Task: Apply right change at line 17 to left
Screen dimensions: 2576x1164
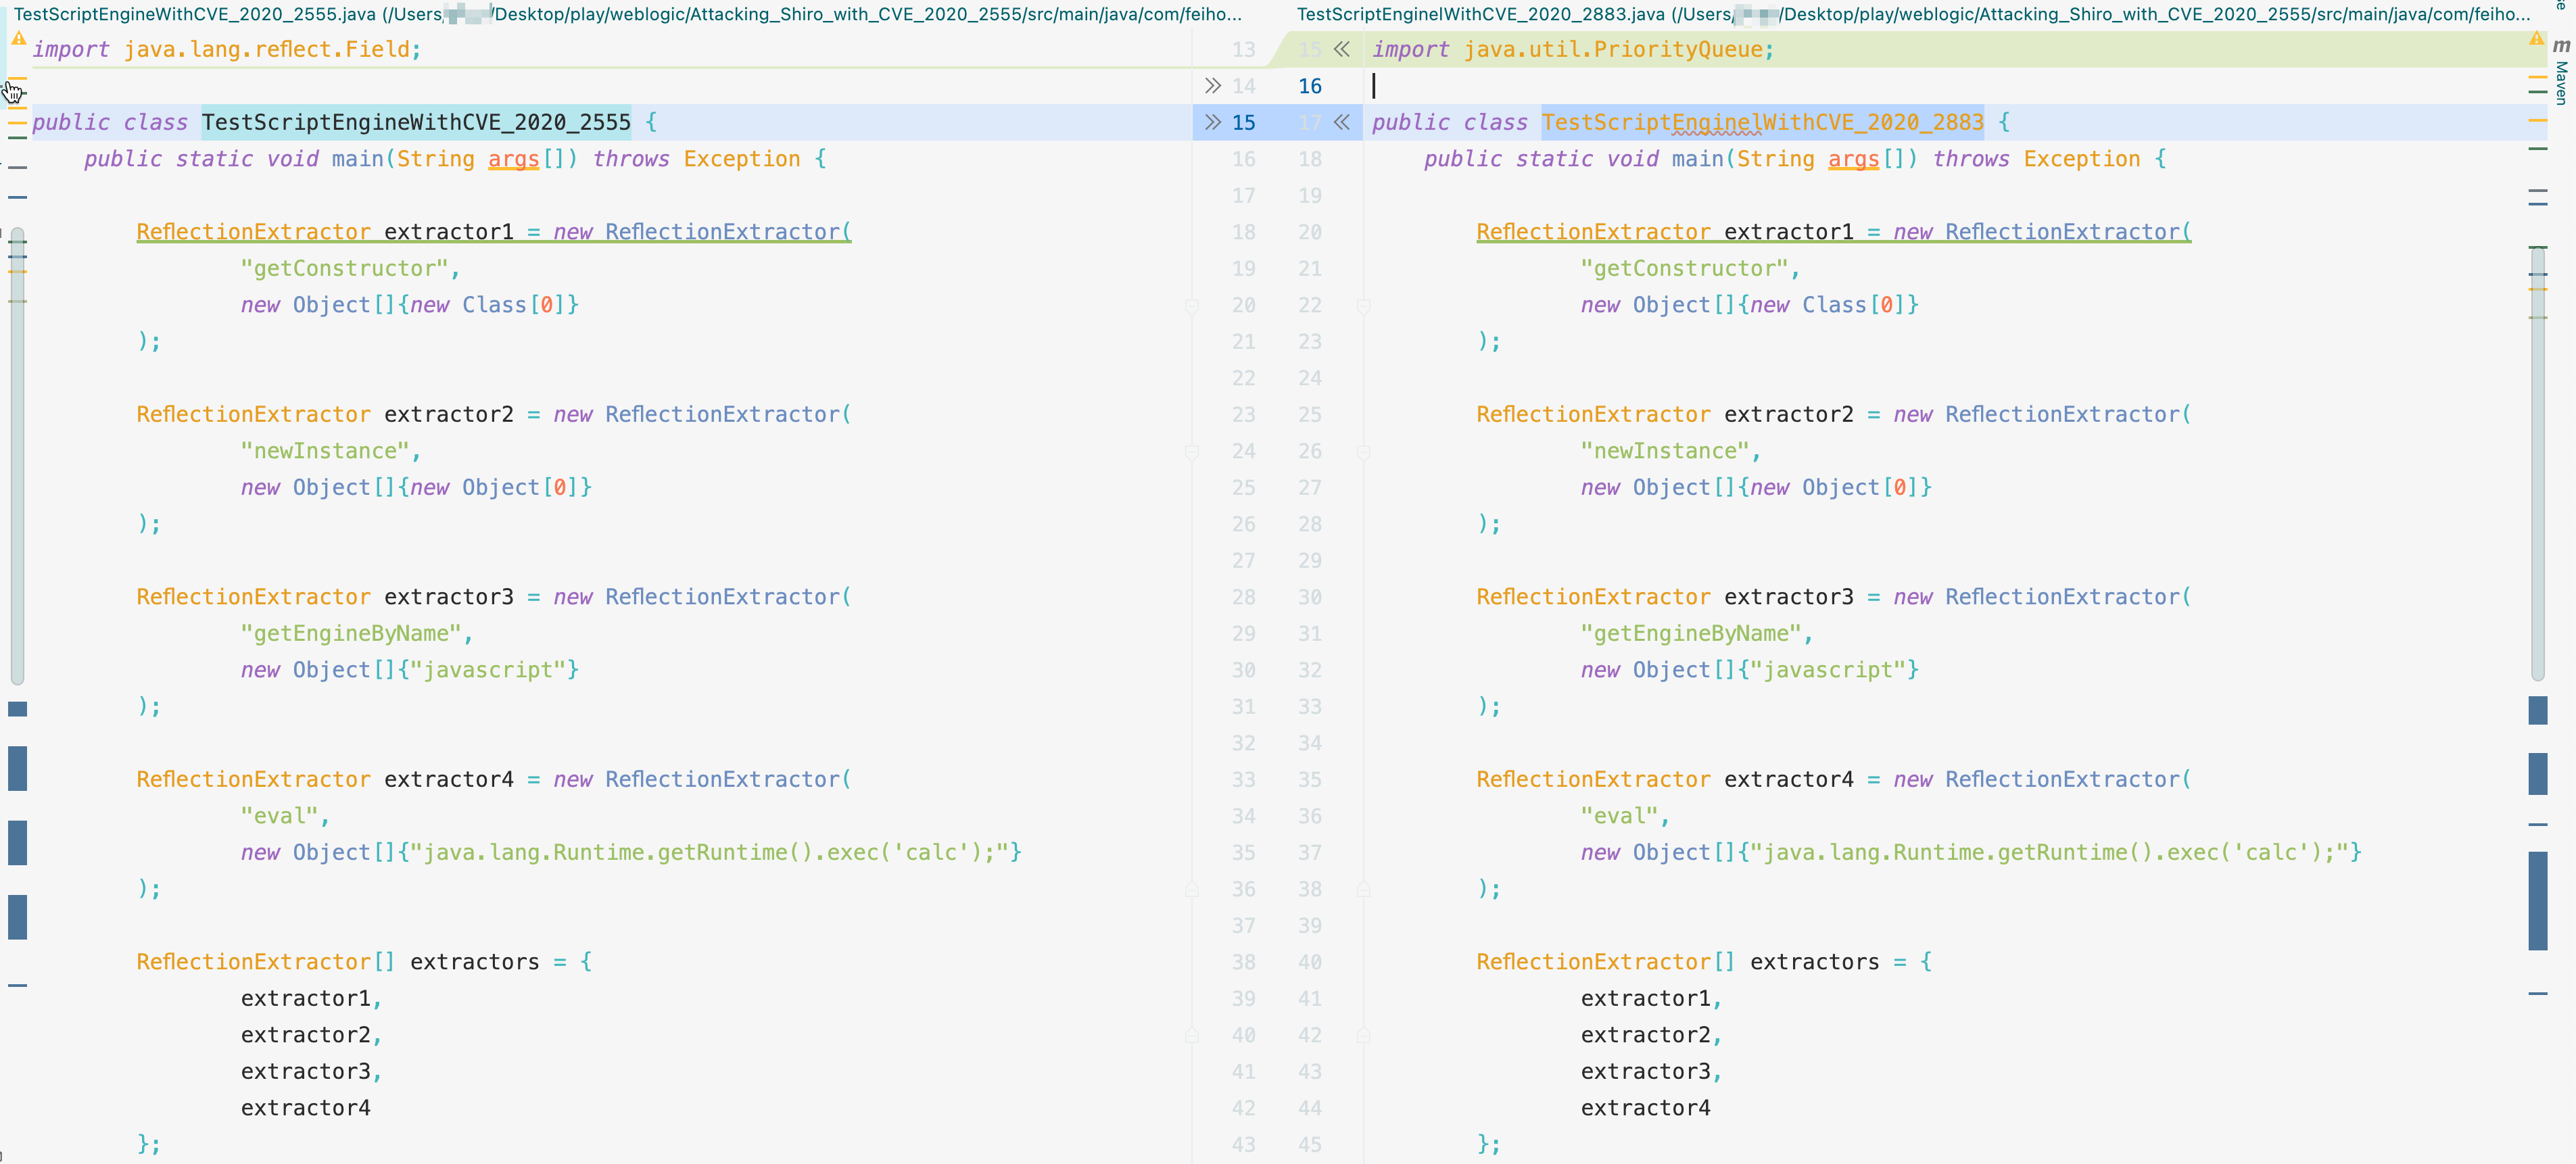Action: tap(1342, 122)
